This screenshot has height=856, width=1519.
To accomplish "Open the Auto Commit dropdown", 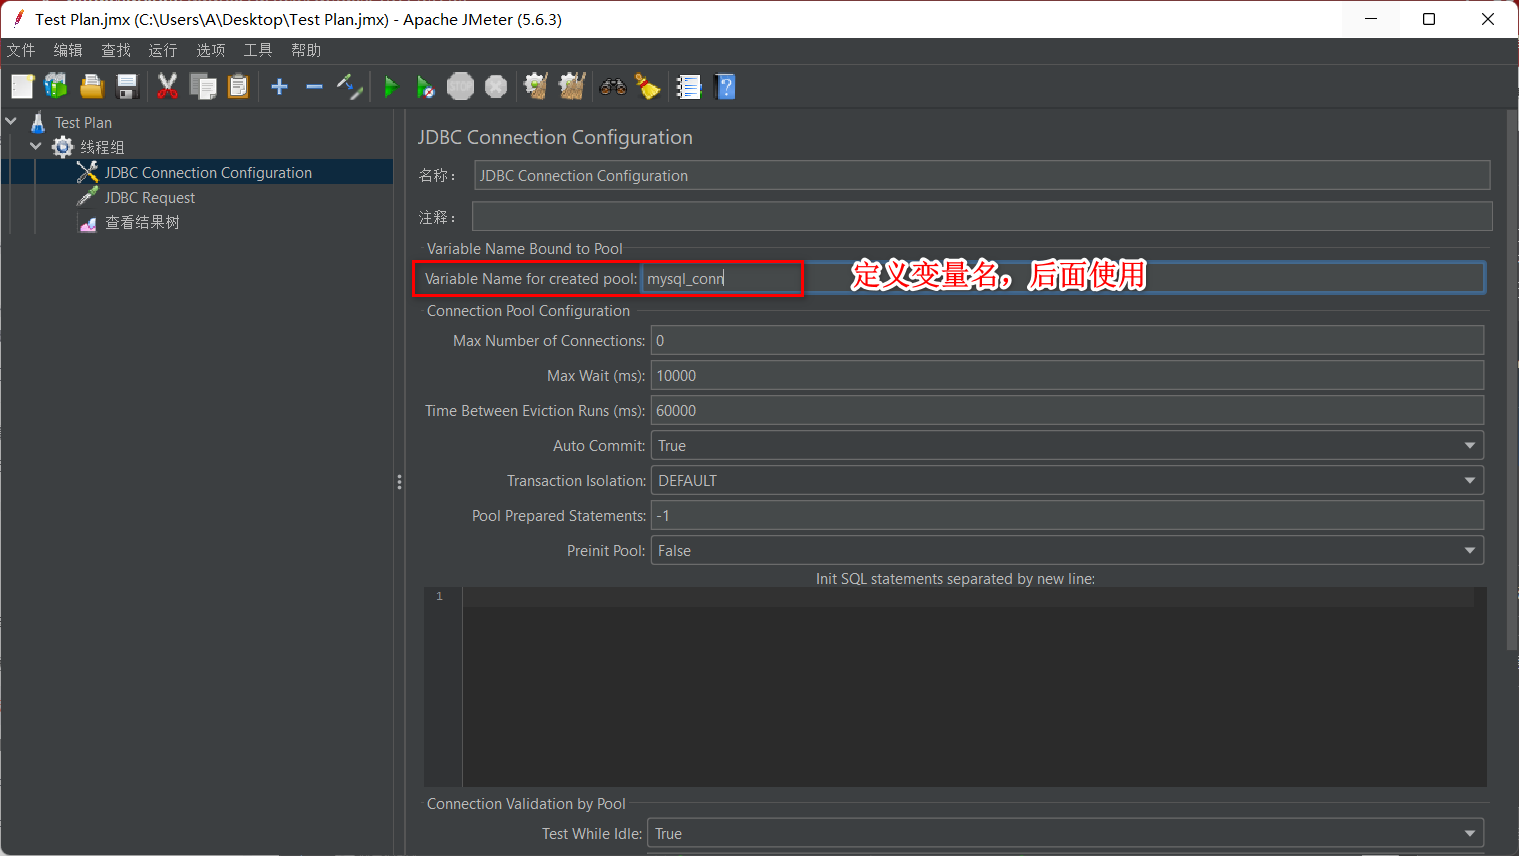I will (1067, 445).
